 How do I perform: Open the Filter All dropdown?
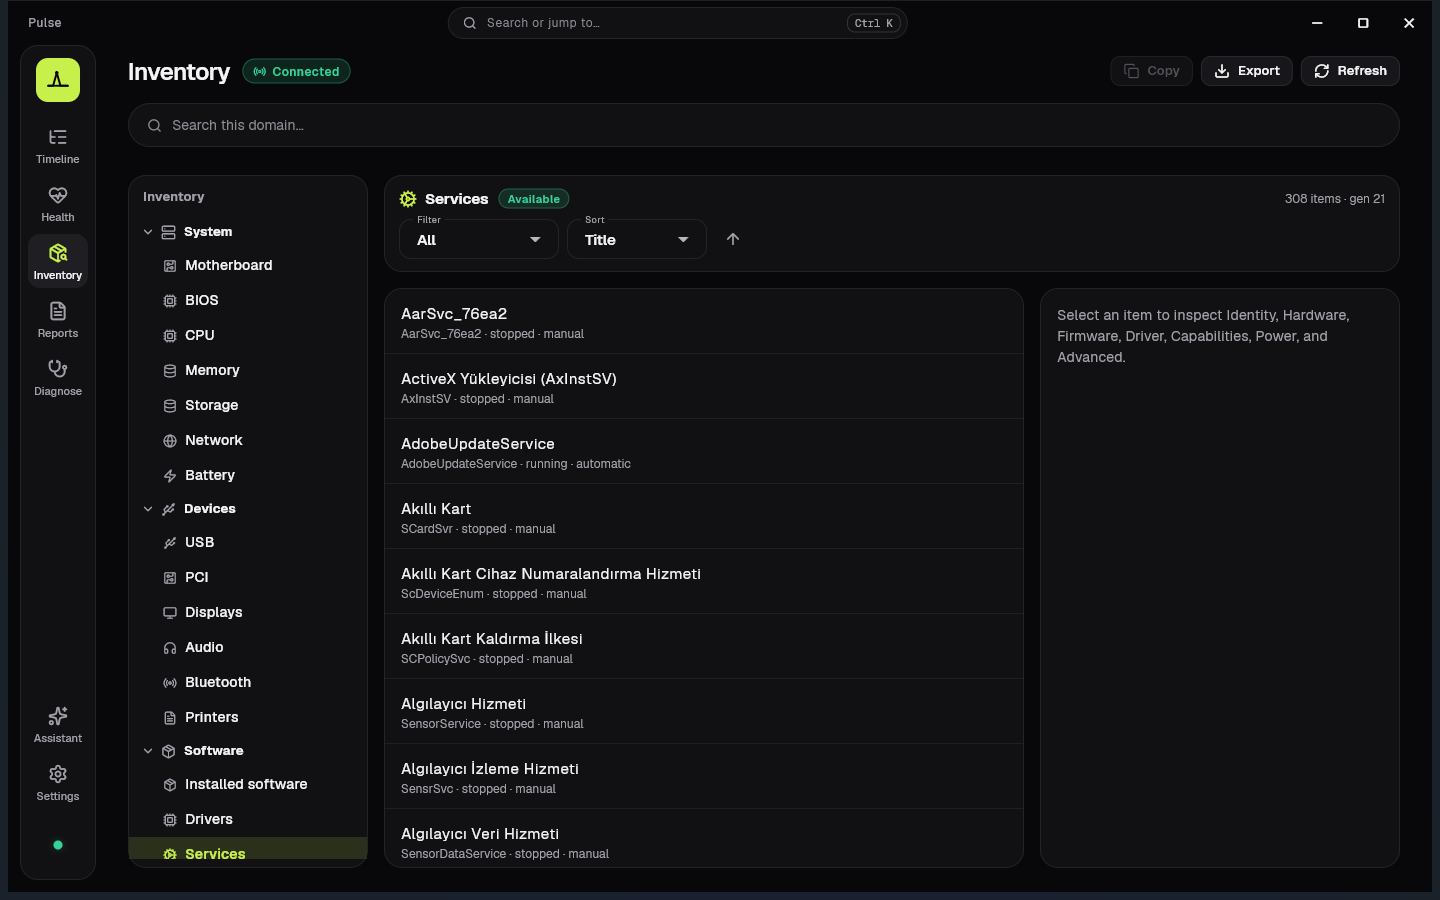tap(479, 239)
